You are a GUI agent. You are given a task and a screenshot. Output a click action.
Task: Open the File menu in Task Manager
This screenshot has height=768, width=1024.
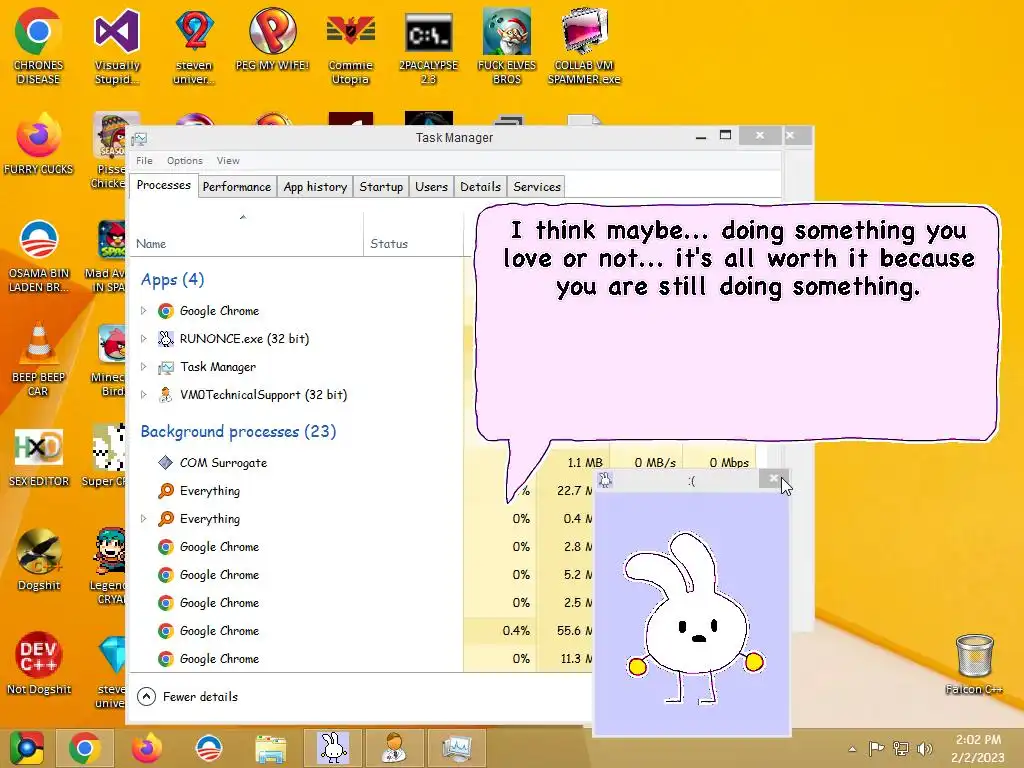pos(144,161)
